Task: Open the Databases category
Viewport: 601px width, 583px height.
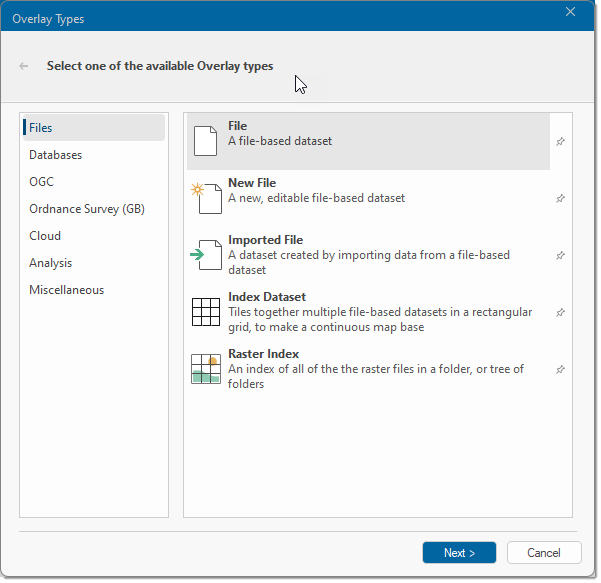Action: [x=56, y=155]
